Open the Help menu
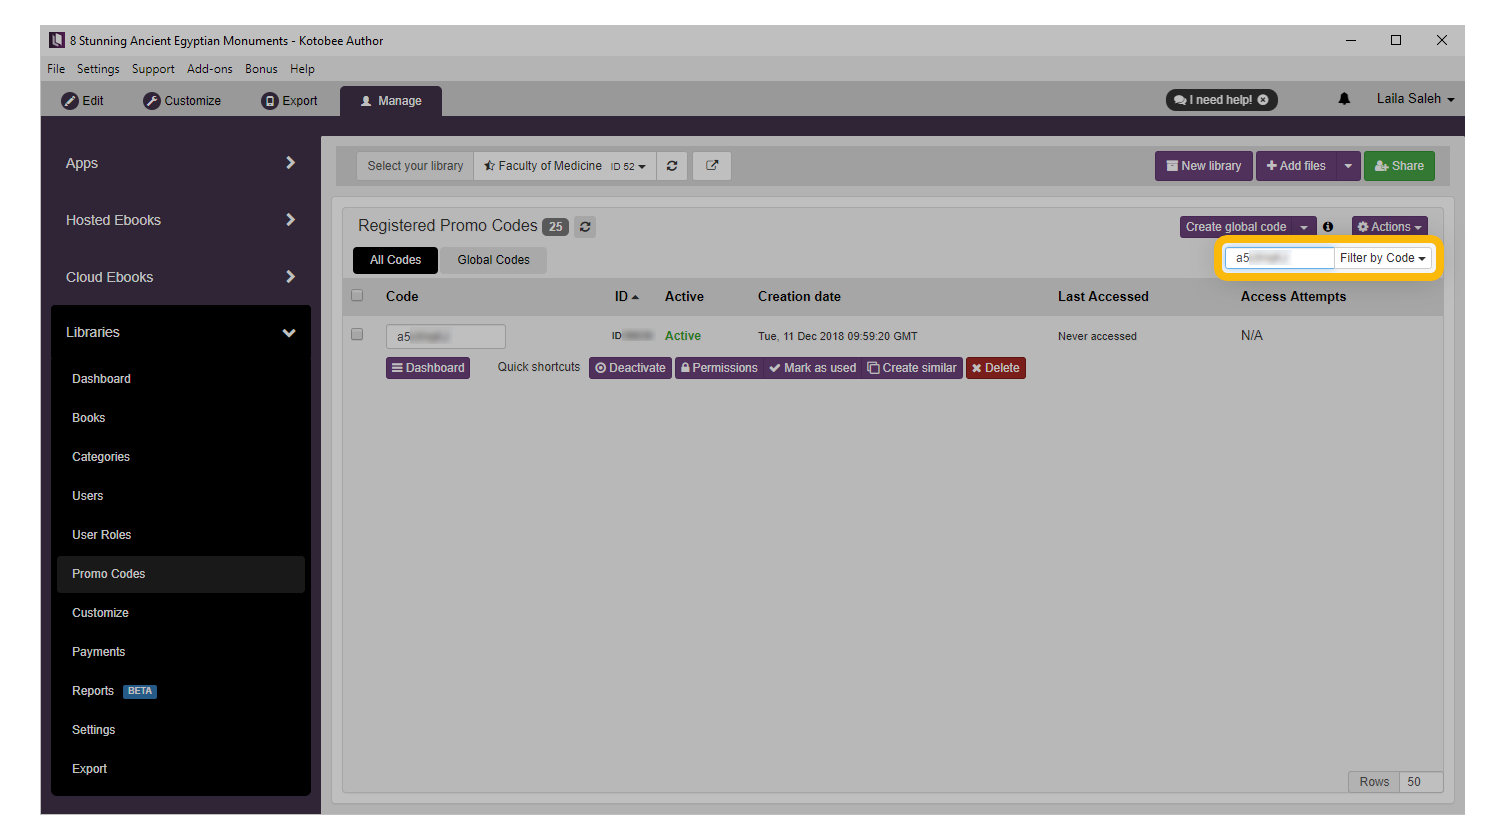Screen dimensions: 1506x840 click(302, 69)
